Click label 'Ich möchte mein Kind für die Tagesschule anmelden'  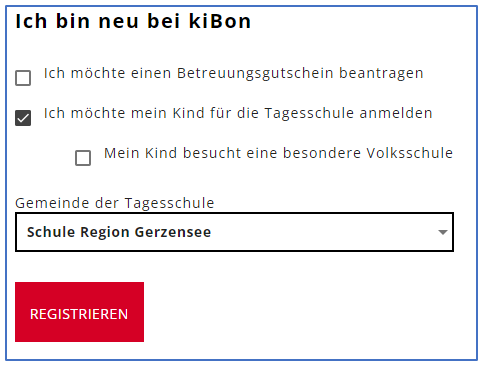tap(238, 114)
